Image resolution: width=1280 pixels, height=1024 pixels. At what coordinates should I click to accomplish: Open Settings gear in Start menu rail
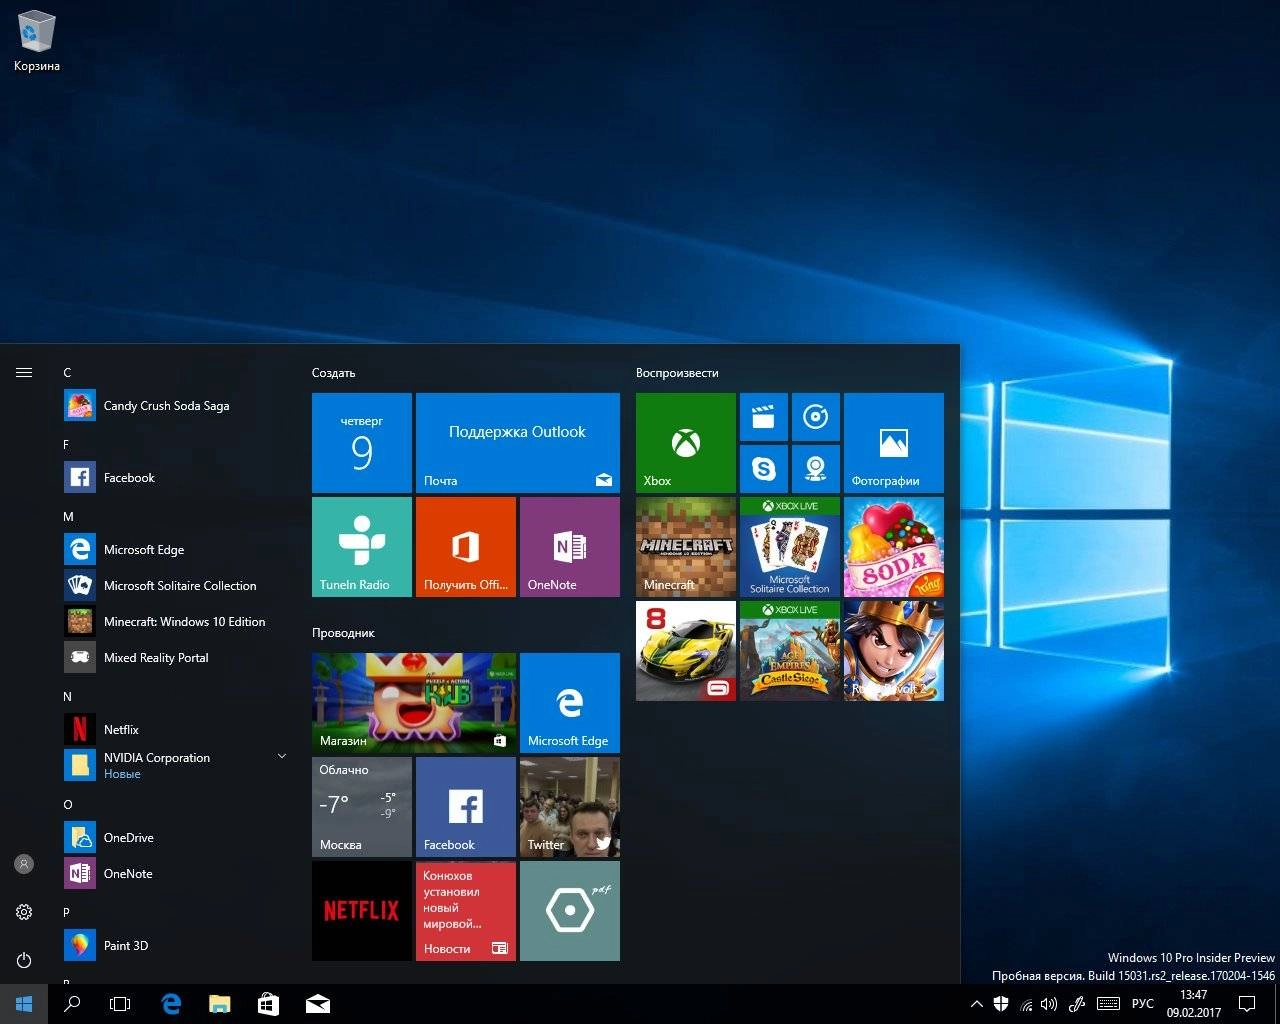[x=24, y=912]
